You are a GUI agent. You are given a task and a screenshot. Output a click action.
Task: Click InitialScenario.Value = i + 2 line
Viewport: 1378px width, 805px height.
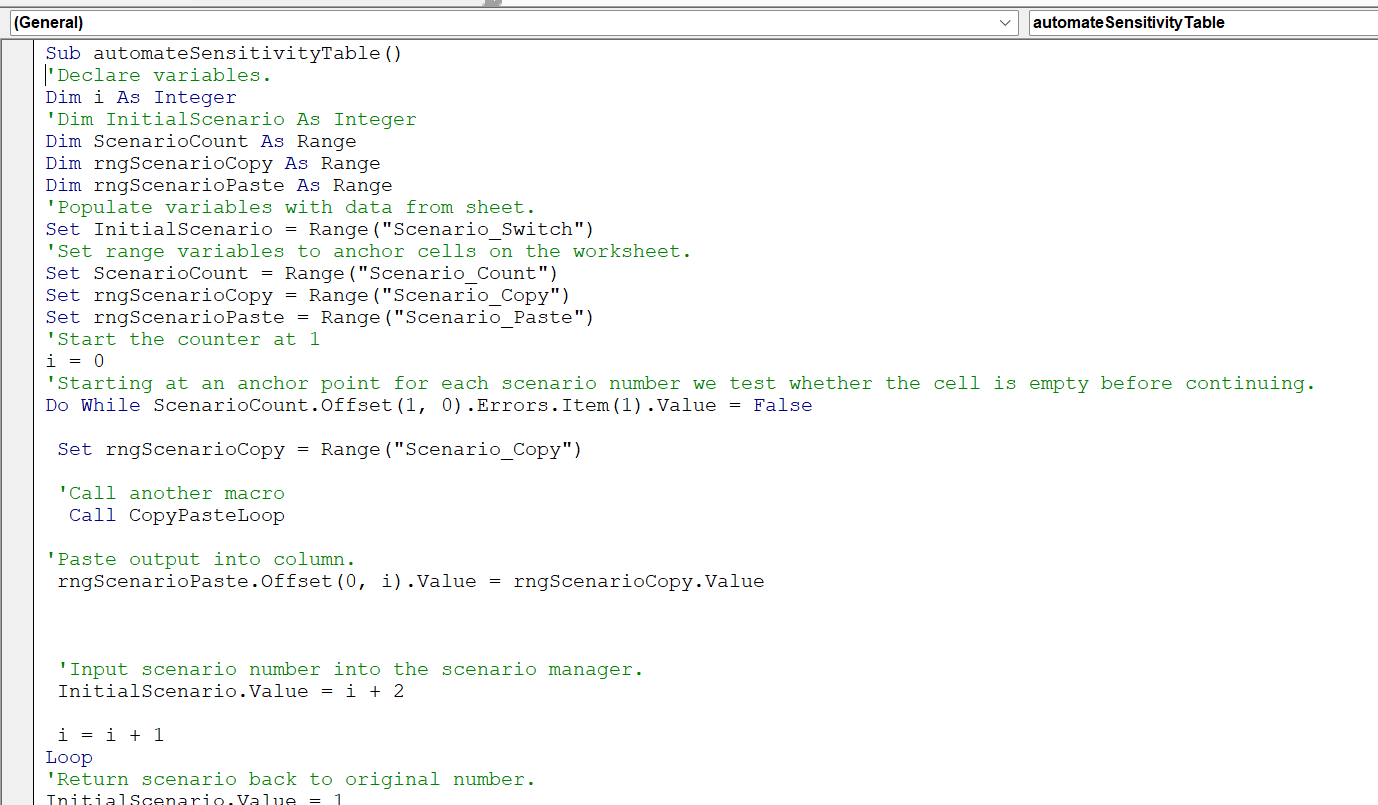[231, 691]
